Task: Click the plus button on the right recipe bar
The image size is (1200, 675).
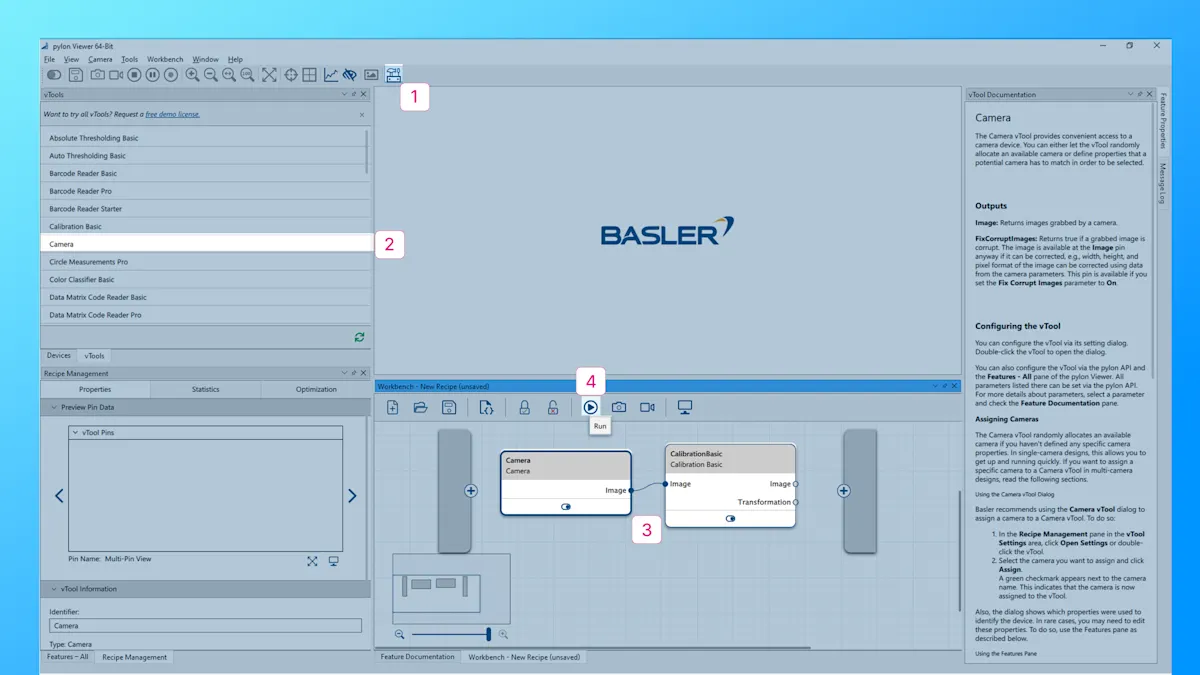Action: 844,491
